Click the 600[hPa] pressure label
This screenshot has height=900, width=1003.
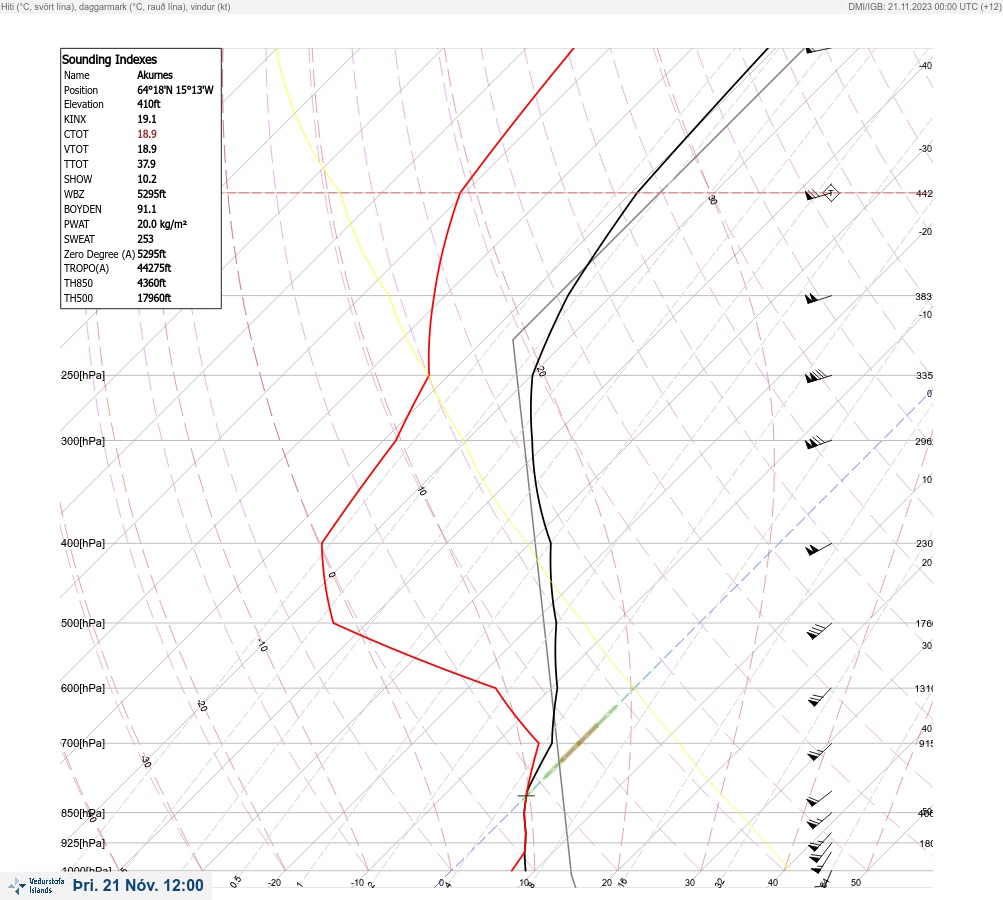(x=83, y=688)
